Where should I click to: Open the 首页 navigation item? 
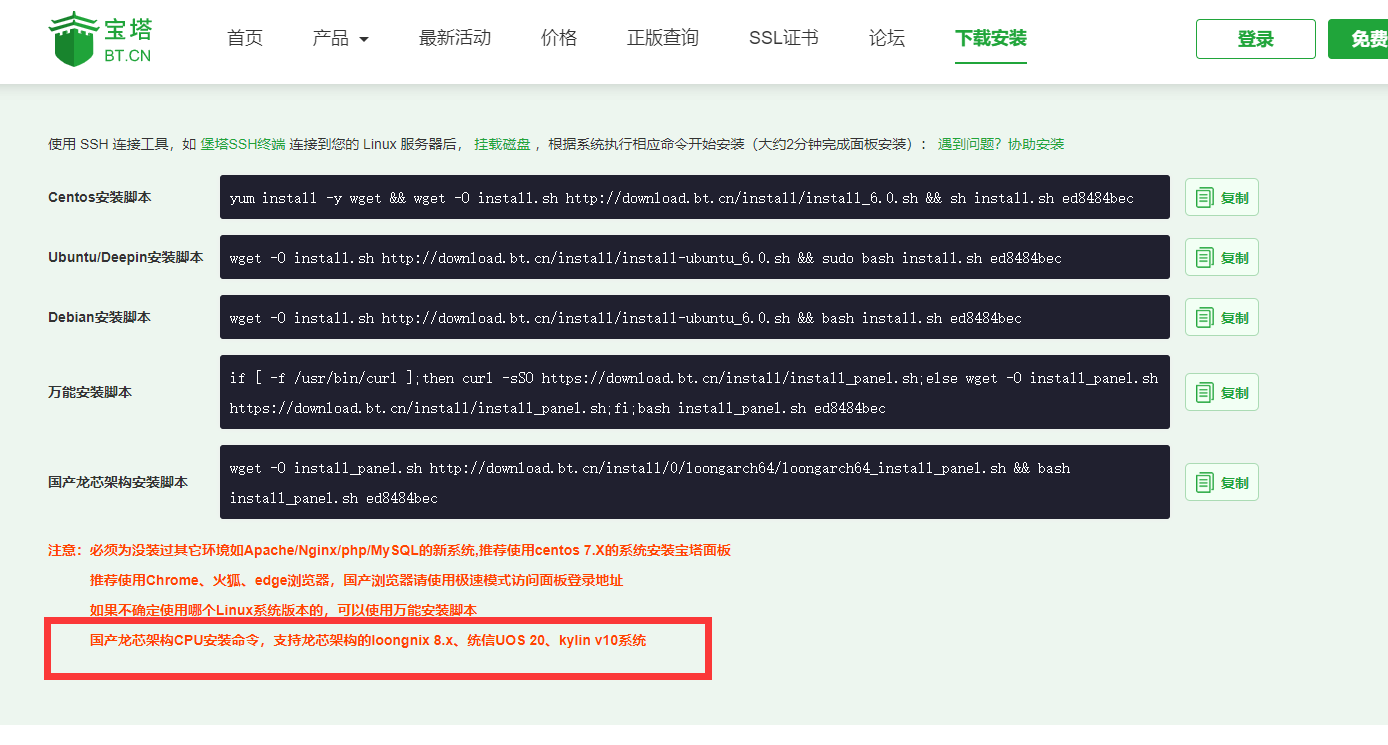tap(245, 38)
